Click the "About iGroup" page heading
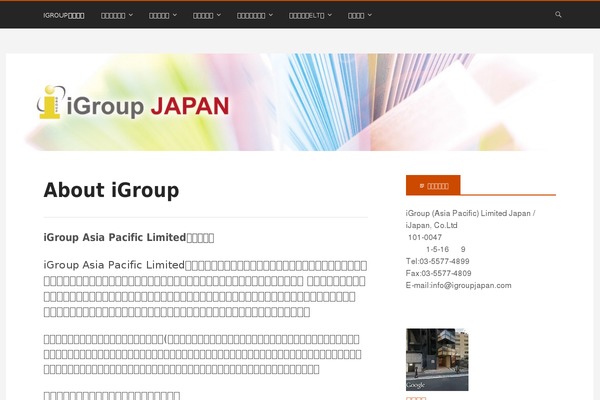 tap(111, 190)
